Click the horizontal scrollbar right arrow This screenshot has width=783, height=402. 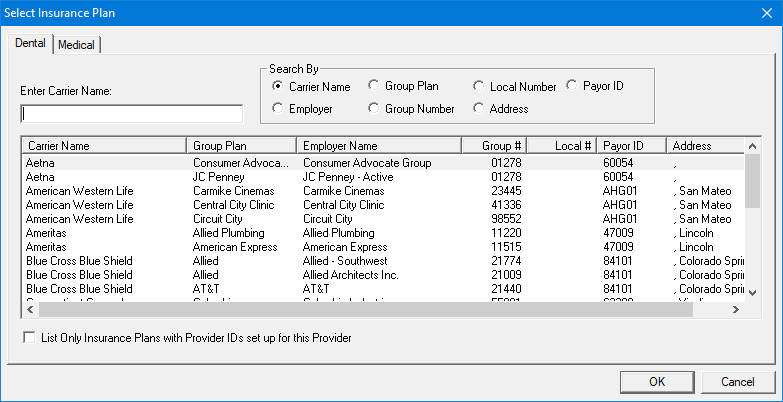[736, 310]
